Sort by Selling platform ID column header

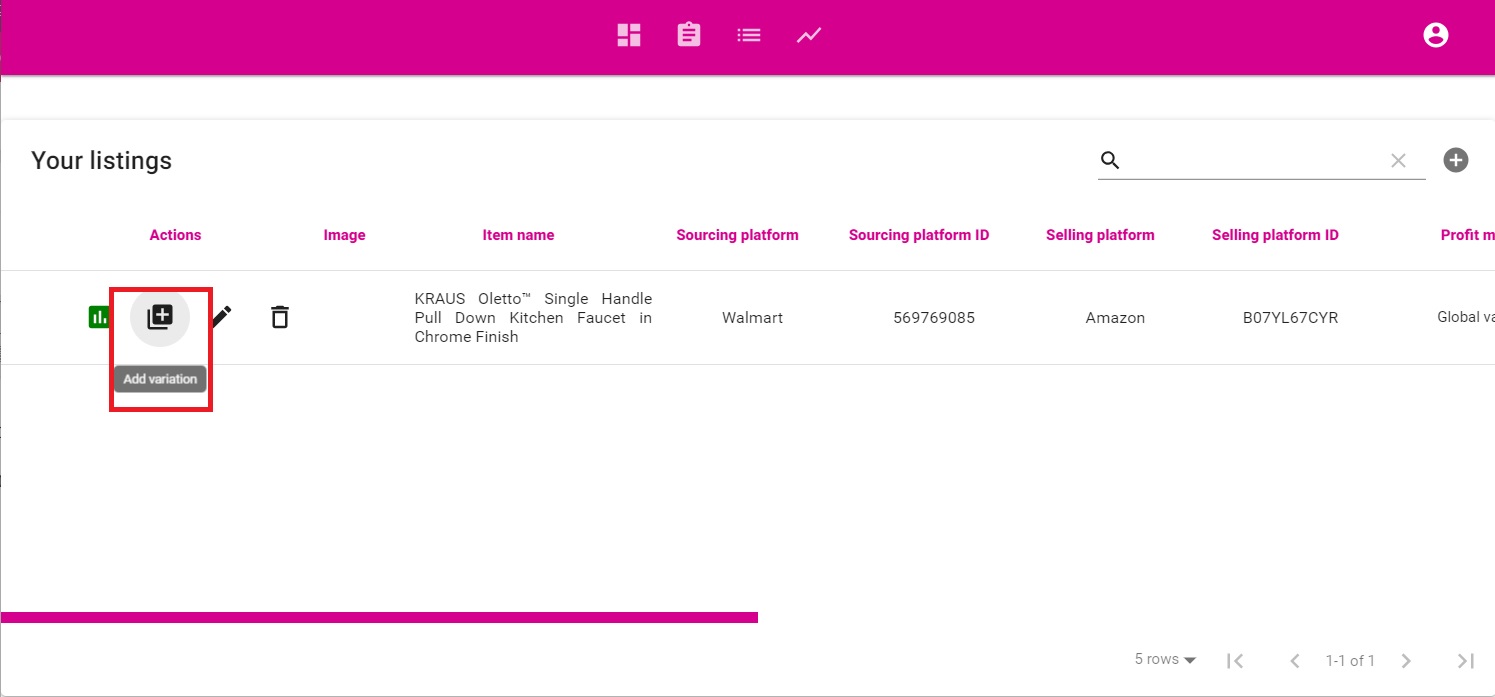pyautogui.click(x=1275, y=235)
